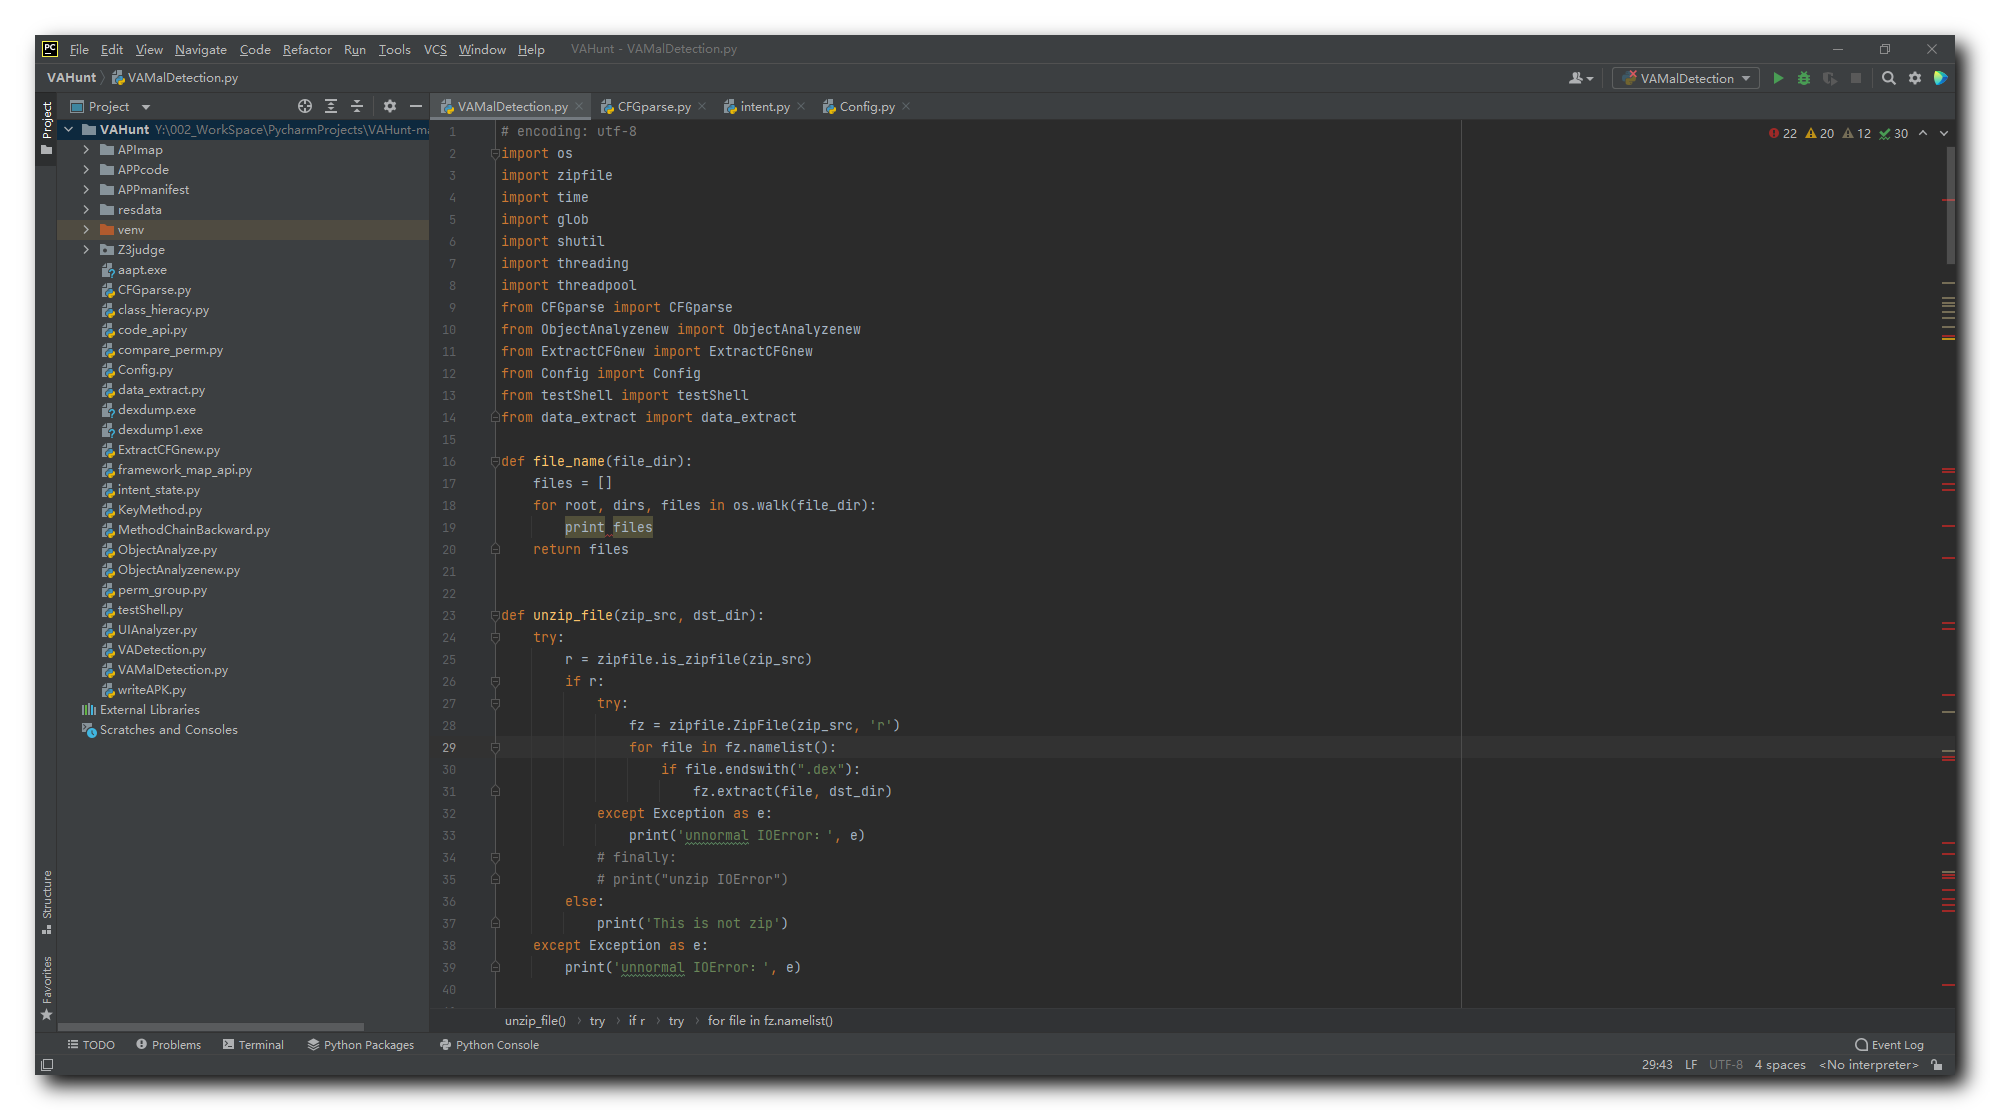This screenshot has height=1110, width=1990.
Task: Click the locate target icon in Project panel
Action: [305, 106]
